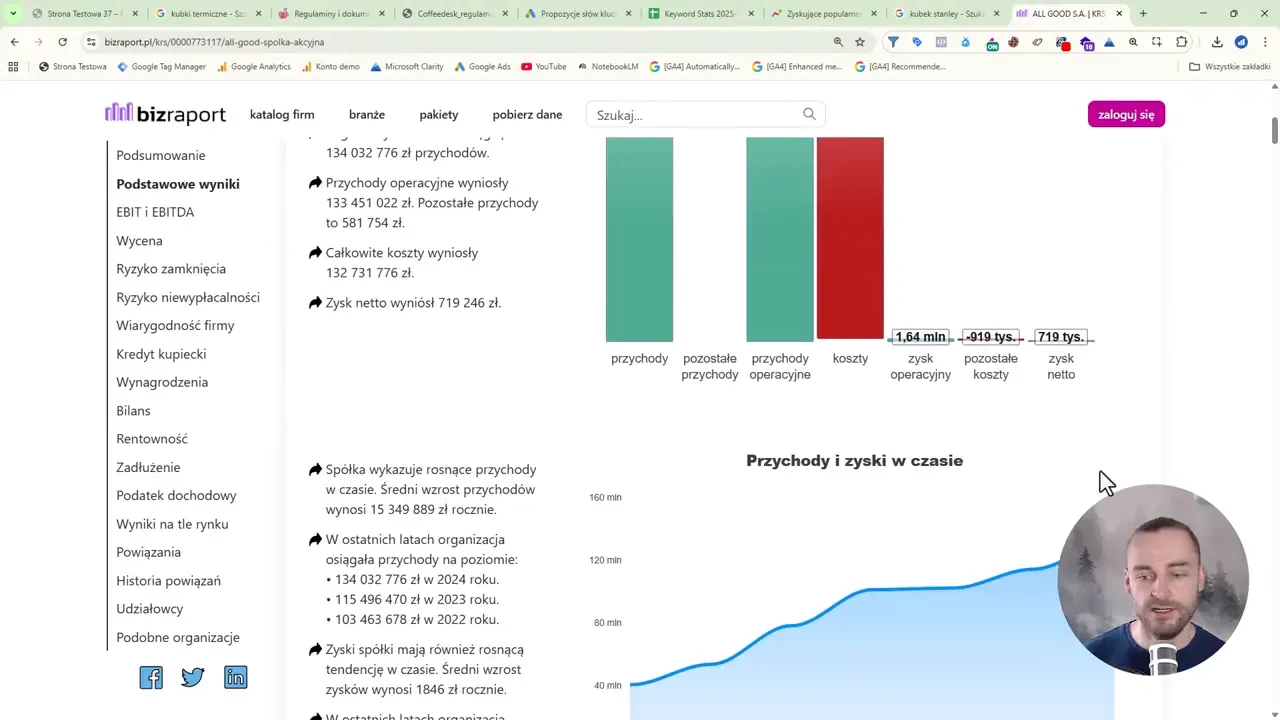
Task: Close the Propozycje słów kluczowych tab
Action: click(627, 14)
